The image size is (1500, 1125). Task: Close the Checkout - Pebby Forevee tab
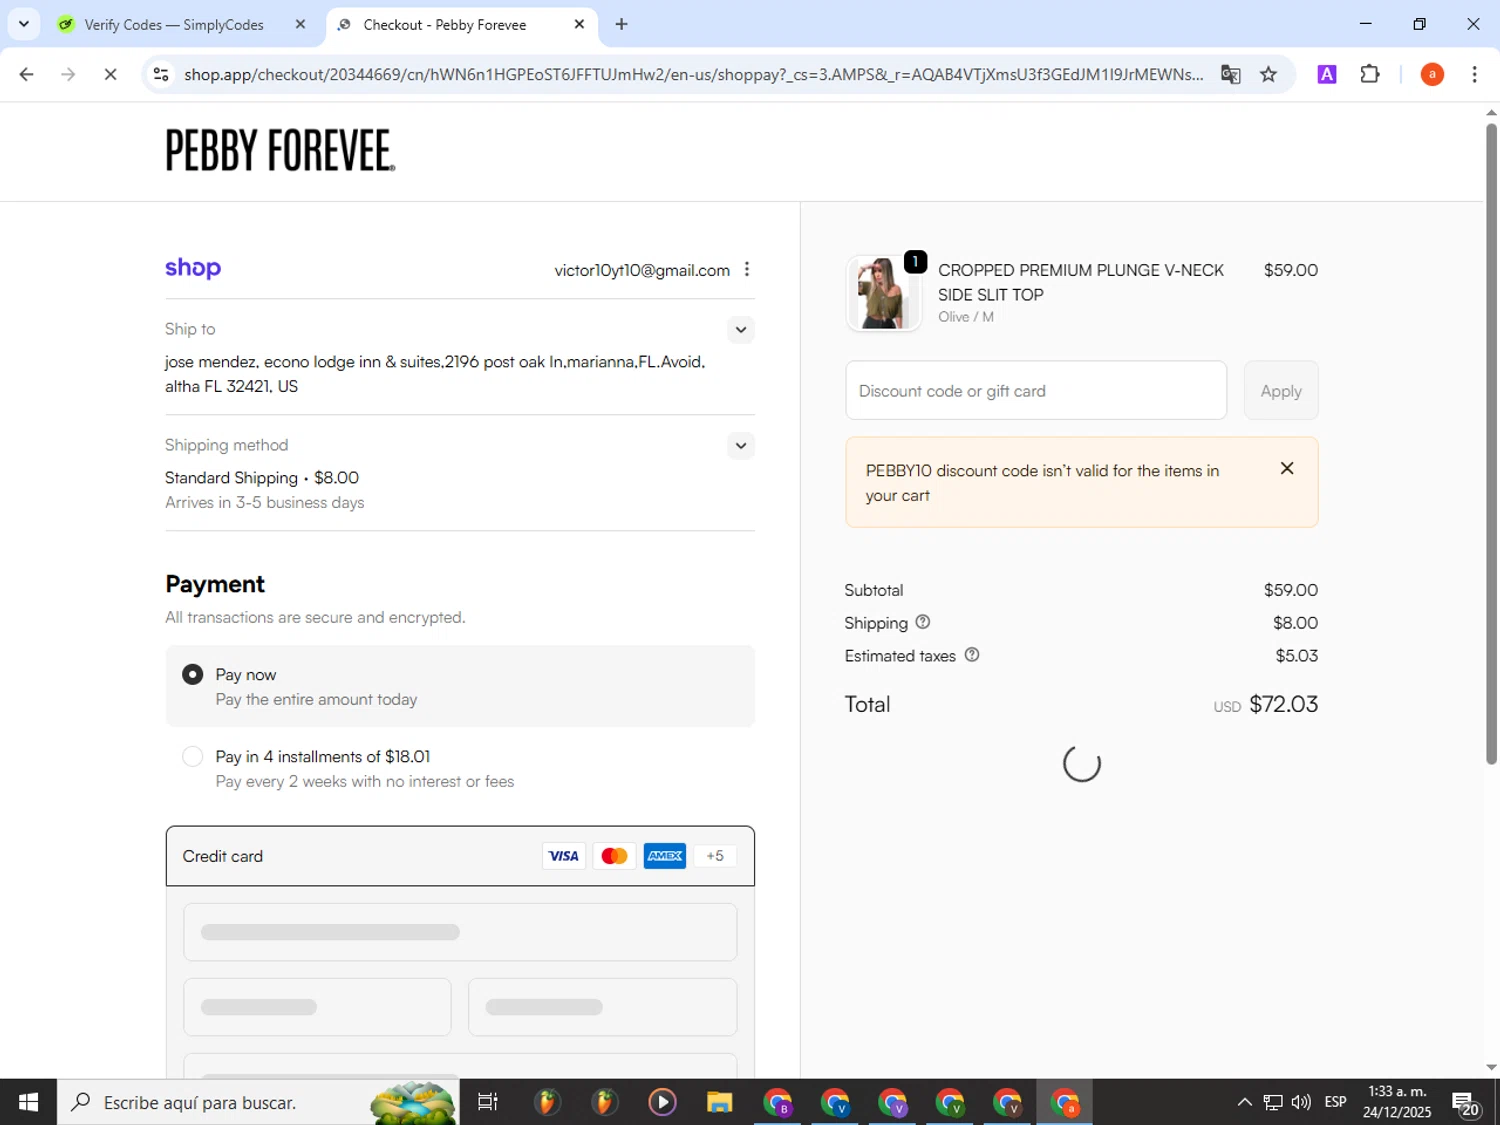tap(579, 24)
